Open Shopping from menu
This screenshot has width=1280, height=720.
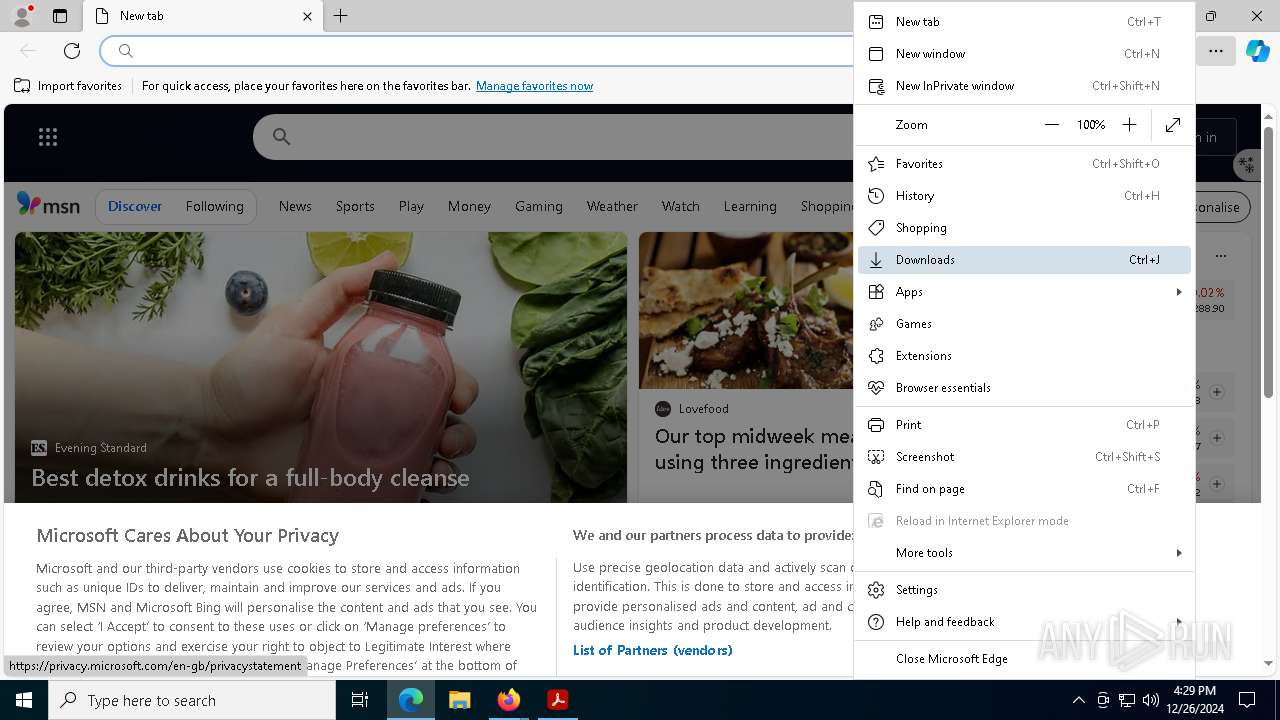point(1024,227)
